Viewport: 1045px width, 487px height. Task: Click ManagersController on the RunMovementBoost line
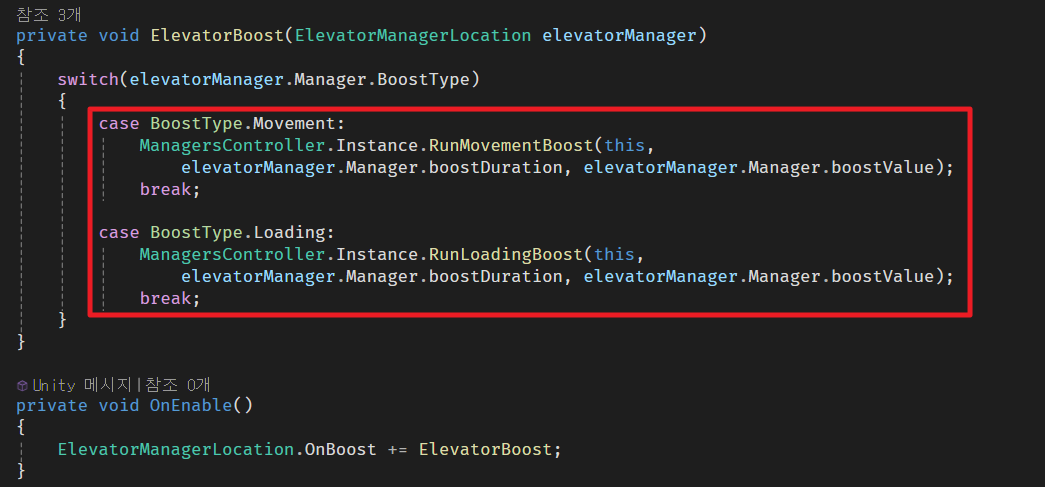232,145
